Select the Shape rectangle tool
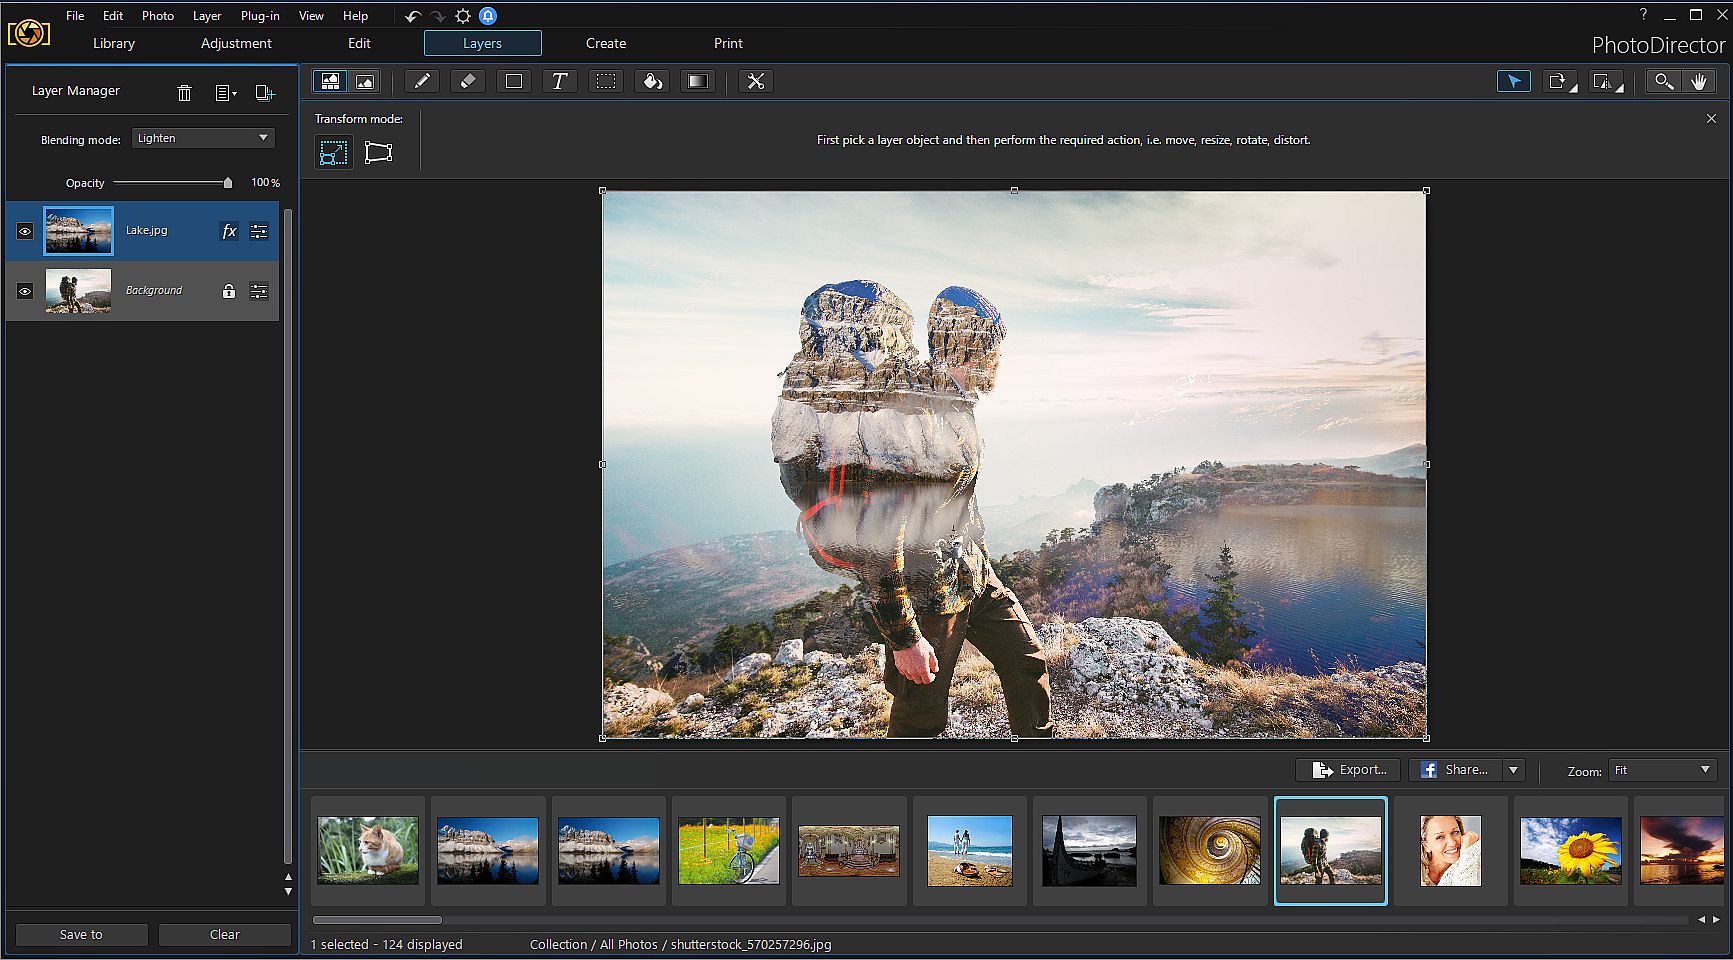 (x=513, y=82)
